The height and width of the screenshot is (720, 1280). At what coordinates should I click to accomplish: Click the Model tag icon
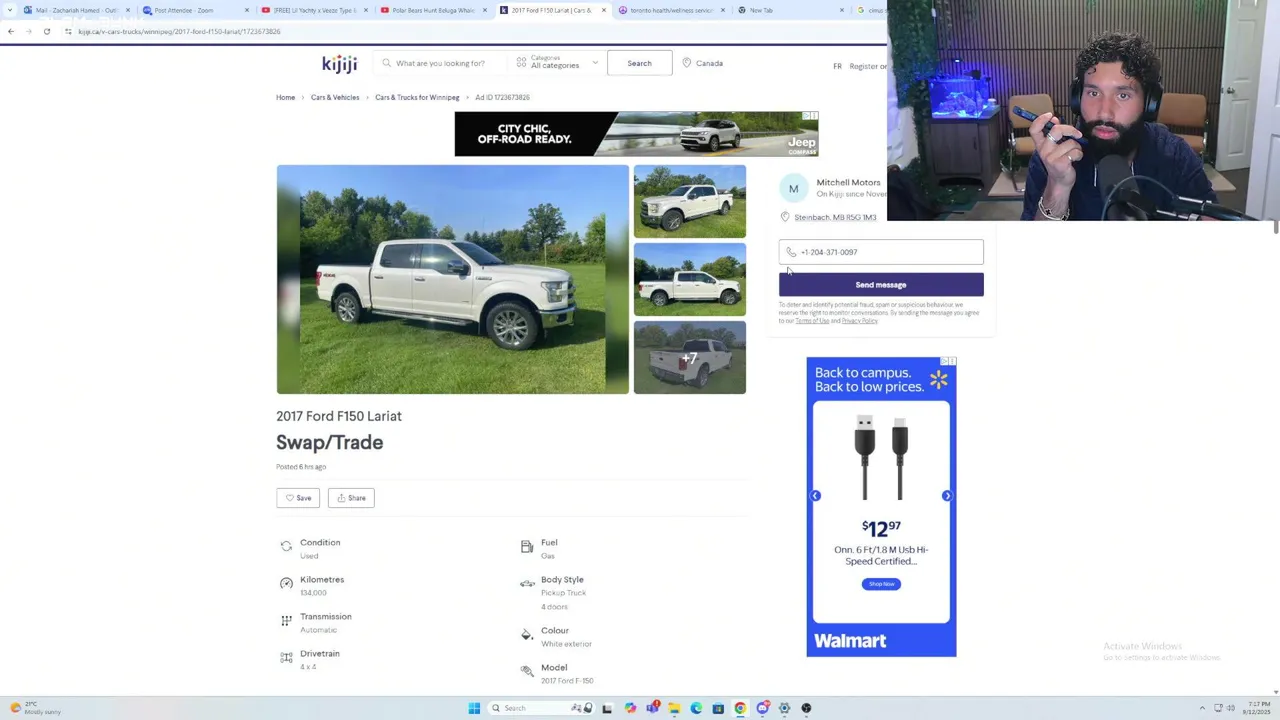527,671
